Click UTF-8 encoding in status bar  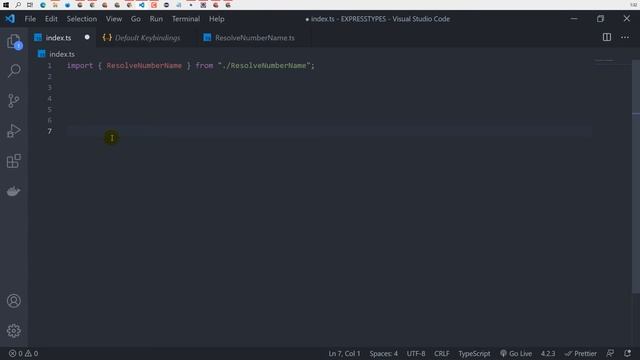416,353
